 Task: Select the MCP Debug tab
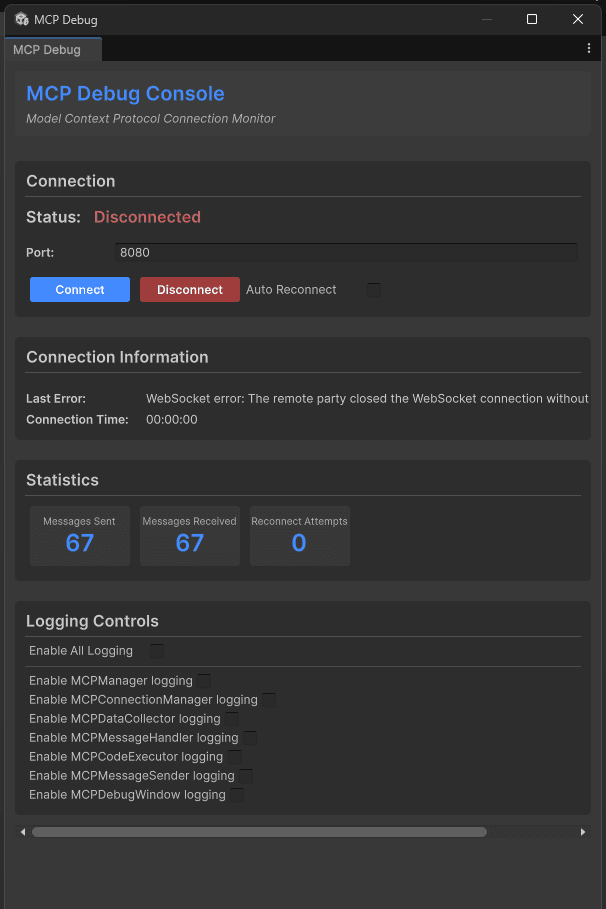(53, 49)
